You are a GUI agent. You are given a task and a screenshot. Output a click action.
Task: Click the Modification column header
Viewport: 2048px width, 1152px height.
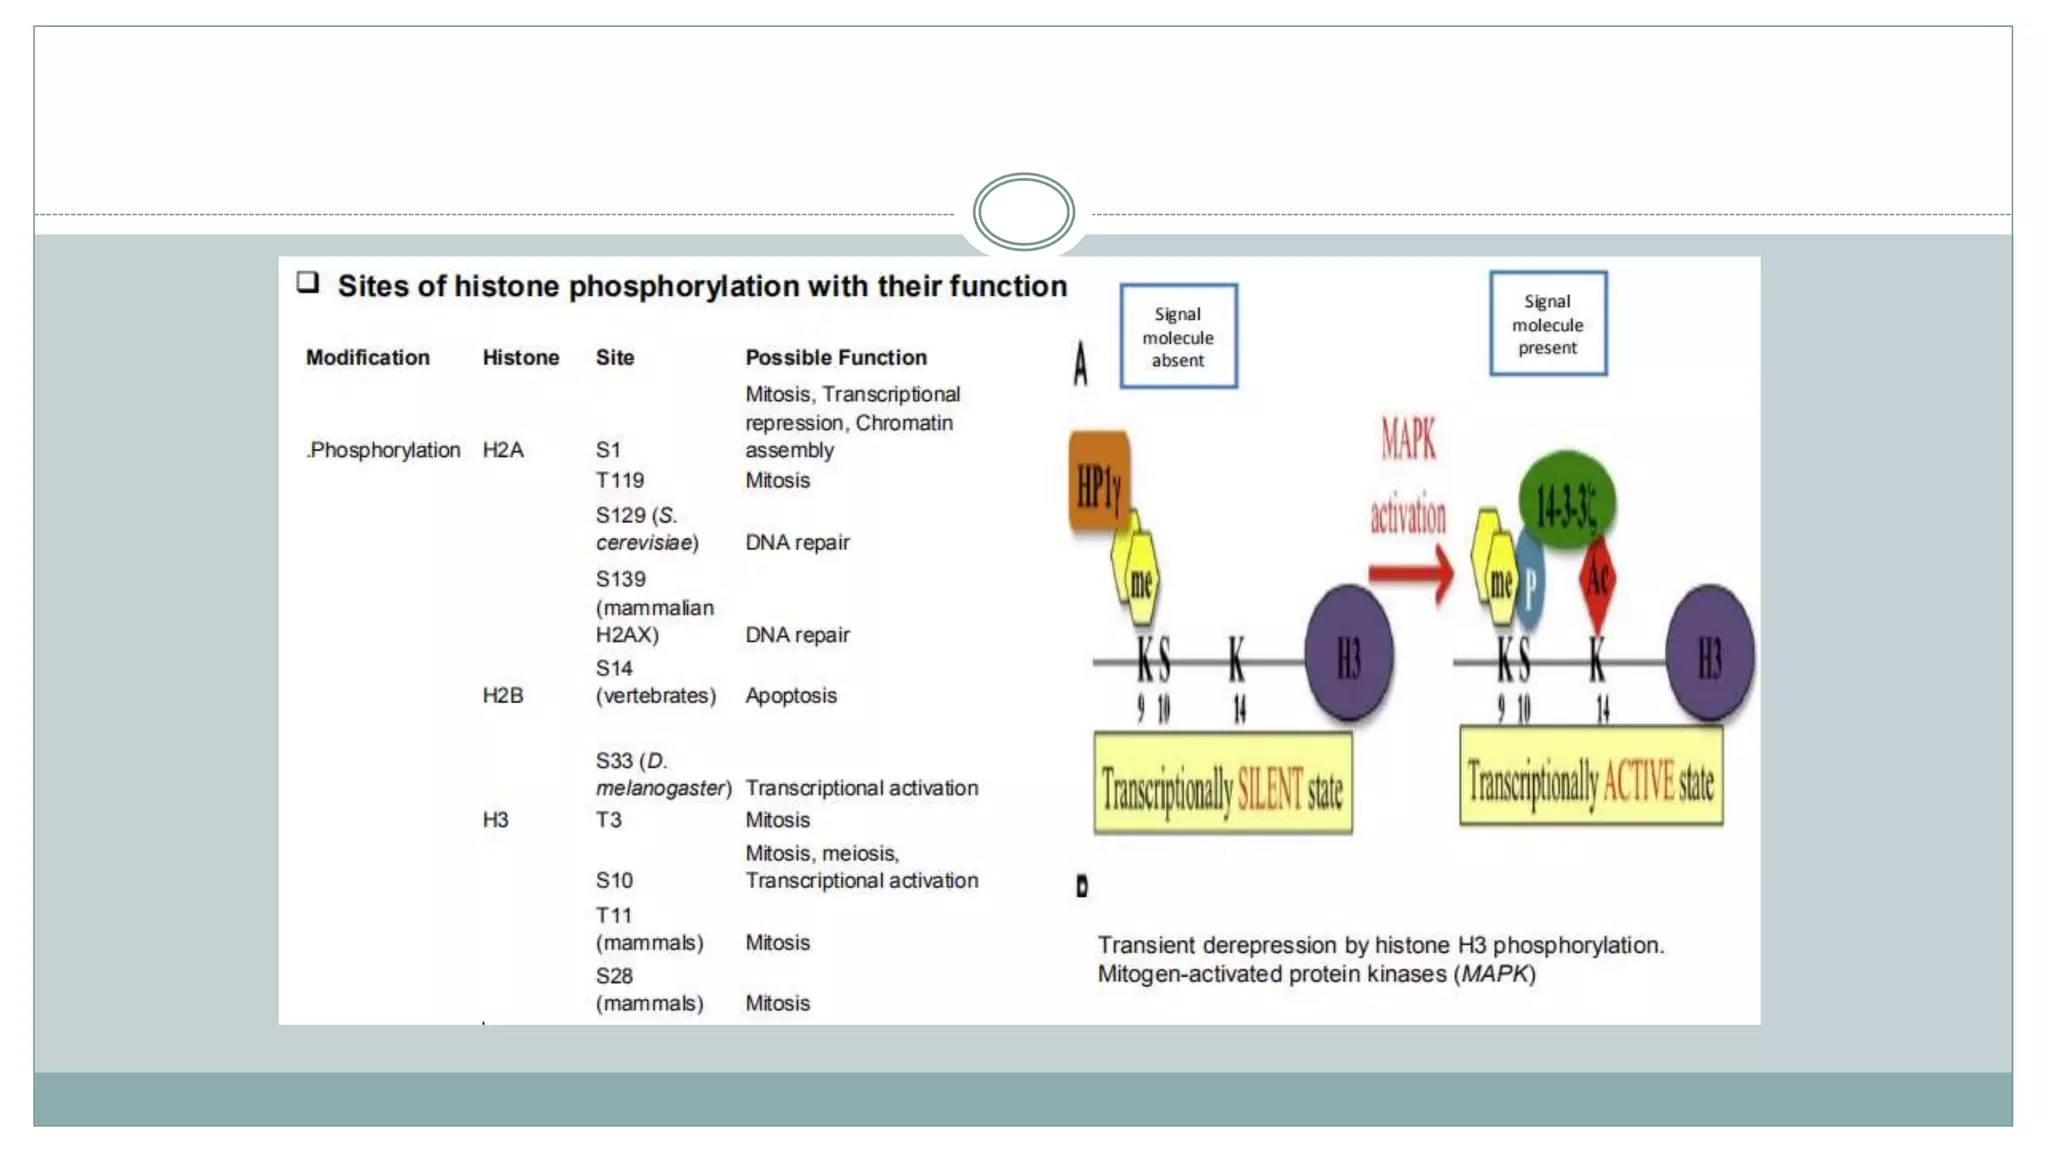[x=367, y=357]
